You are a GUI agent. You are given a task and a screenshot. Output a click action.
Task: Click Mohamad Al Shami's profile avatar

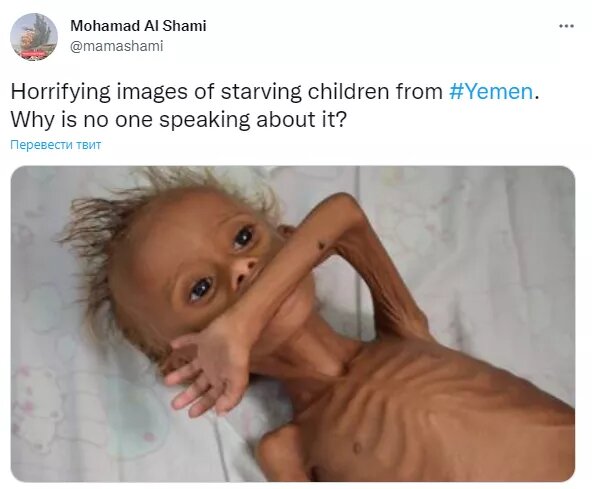(34, 37)
